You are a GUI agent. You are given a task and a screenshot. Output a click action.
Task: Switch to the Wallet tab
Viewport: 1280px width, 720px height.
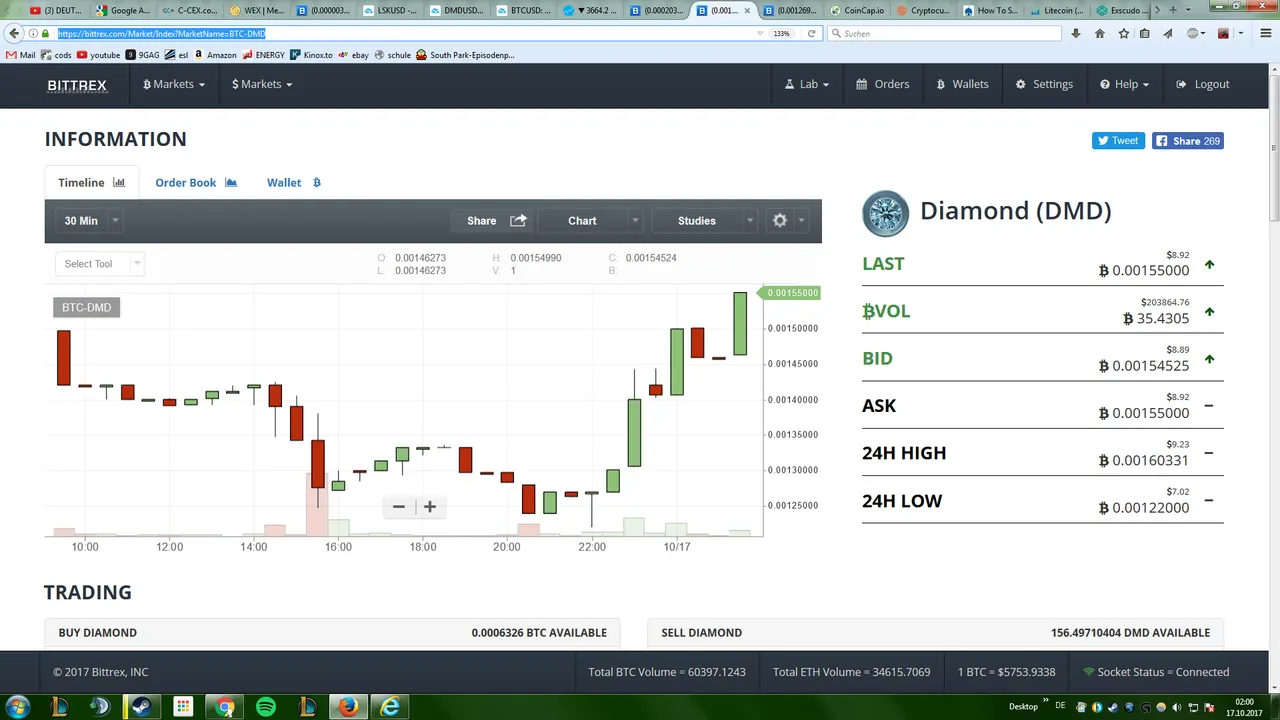point(293,182)
